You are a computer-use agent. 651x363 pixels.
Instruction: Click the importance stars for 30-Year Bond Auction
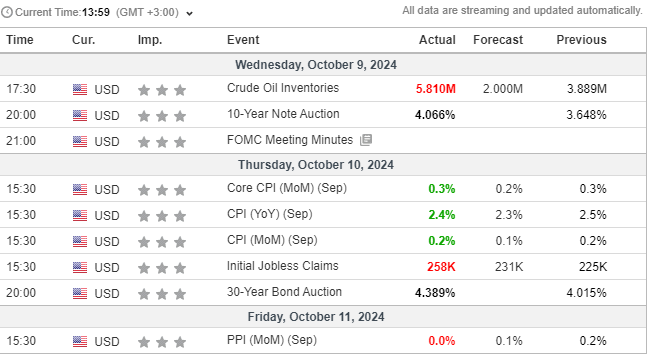point(162,294)
